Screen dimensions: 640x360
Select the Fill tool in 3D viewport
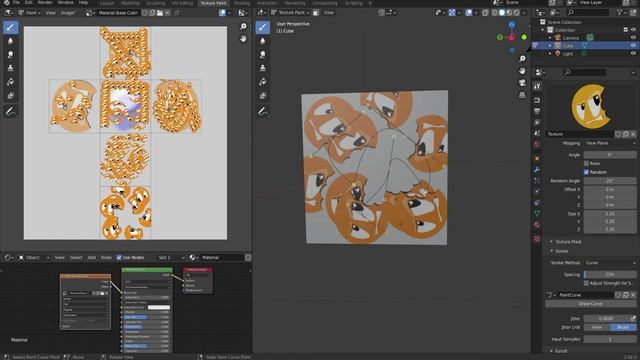pos(263,82)
